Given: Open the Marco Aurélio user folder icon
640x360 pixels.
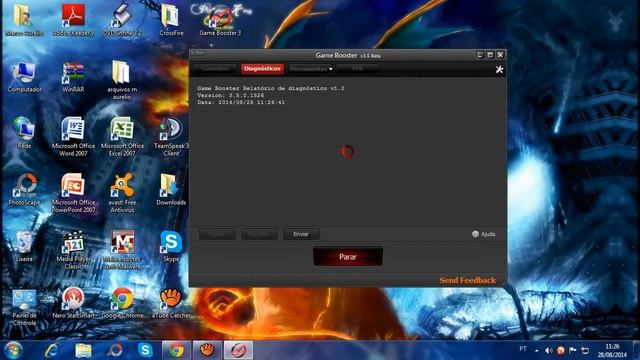Looking at the screenshot, I should [x=24, y=20].
